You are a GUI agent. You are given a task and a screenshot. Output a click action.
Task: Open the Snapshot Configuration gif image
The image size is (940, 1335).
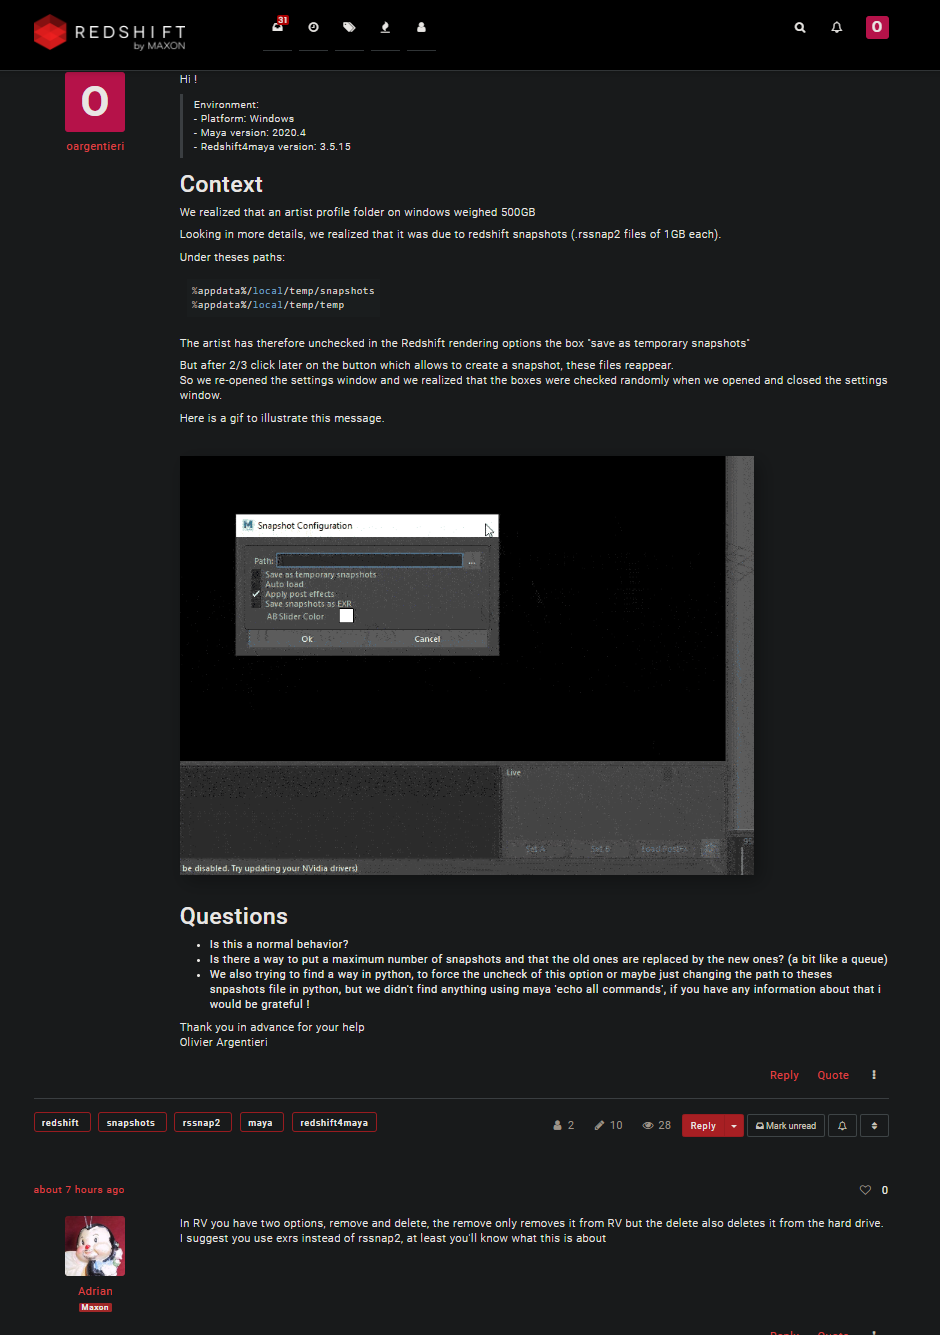[467, 665]
